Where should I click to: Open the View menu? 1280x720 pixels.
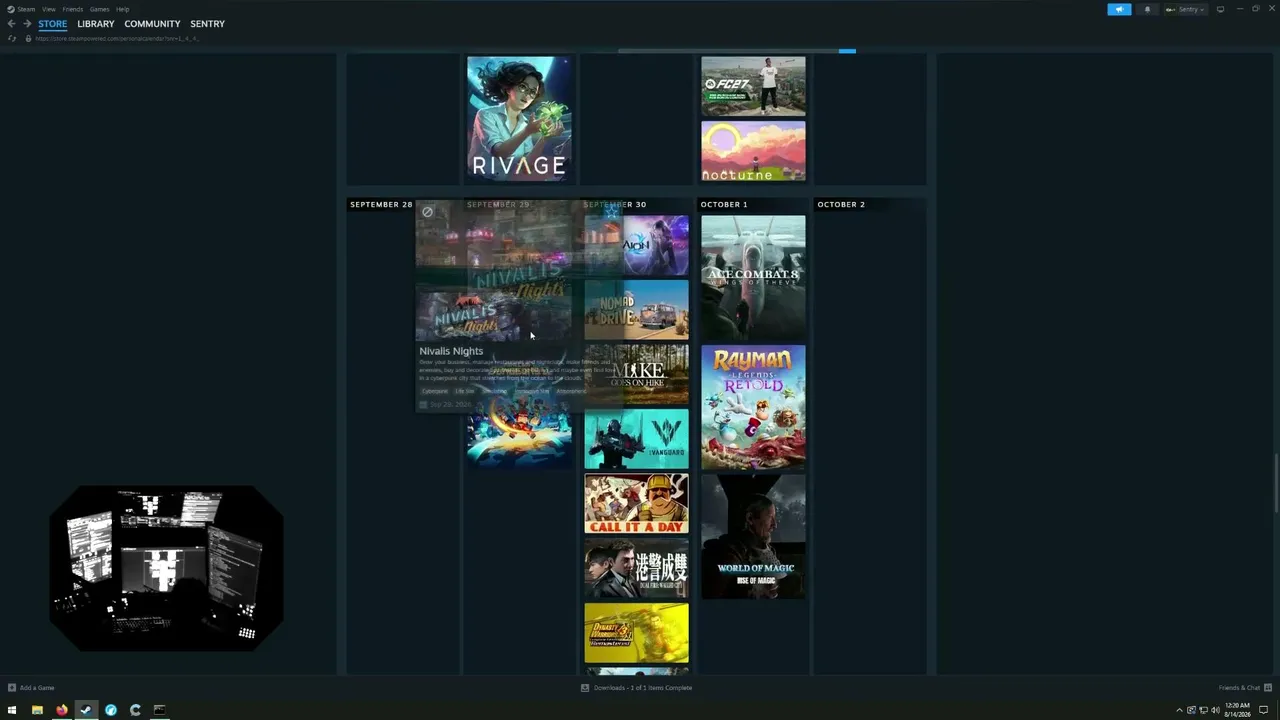pos(48,9)
